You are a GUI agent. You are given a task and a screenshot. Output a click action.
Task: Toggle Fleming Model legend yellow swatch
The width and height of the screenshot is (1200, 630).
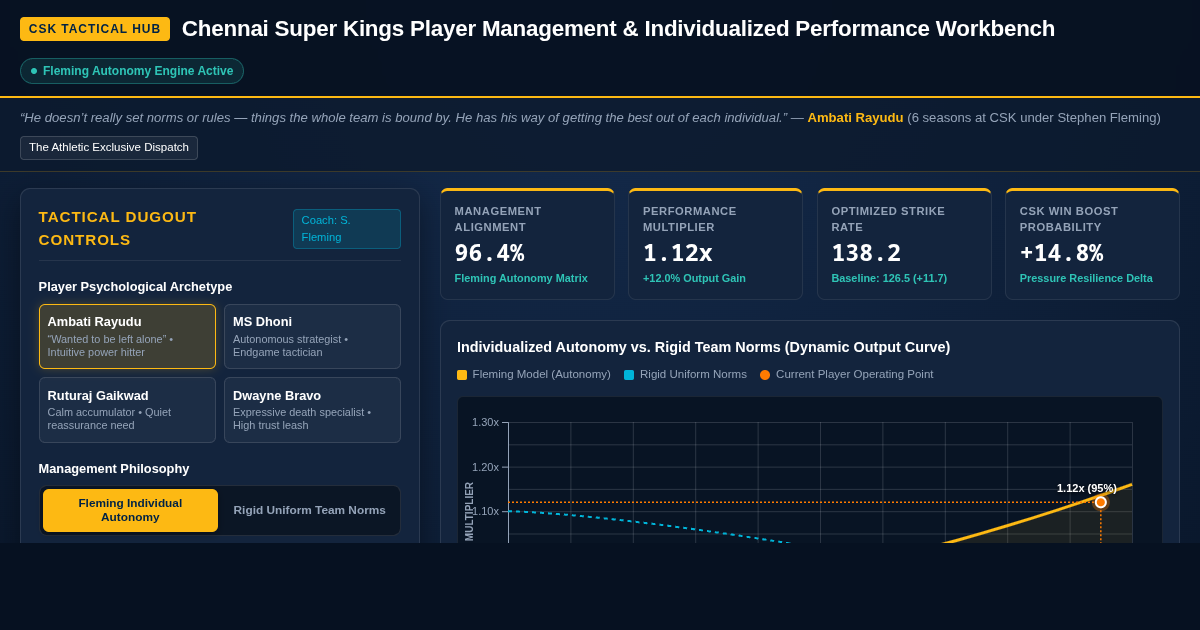(x=462, y=375)
